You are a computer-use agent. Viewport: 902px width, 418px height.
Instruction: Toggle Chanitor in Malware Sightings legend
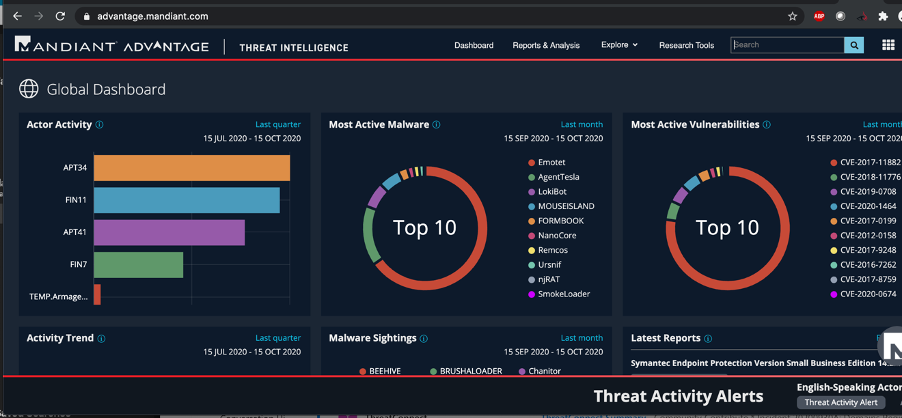click(540, 371)
